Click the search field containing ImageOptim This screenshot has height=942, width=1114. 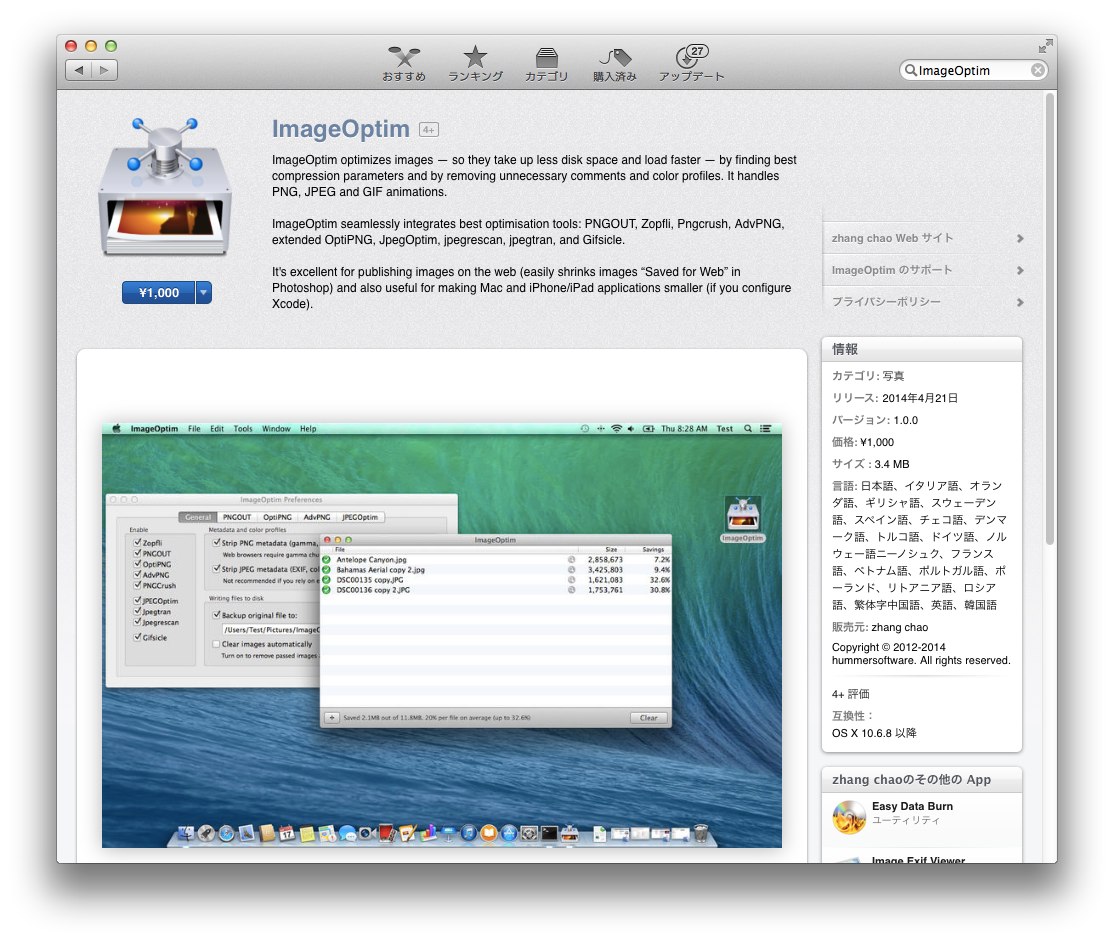tap(973, 70)
